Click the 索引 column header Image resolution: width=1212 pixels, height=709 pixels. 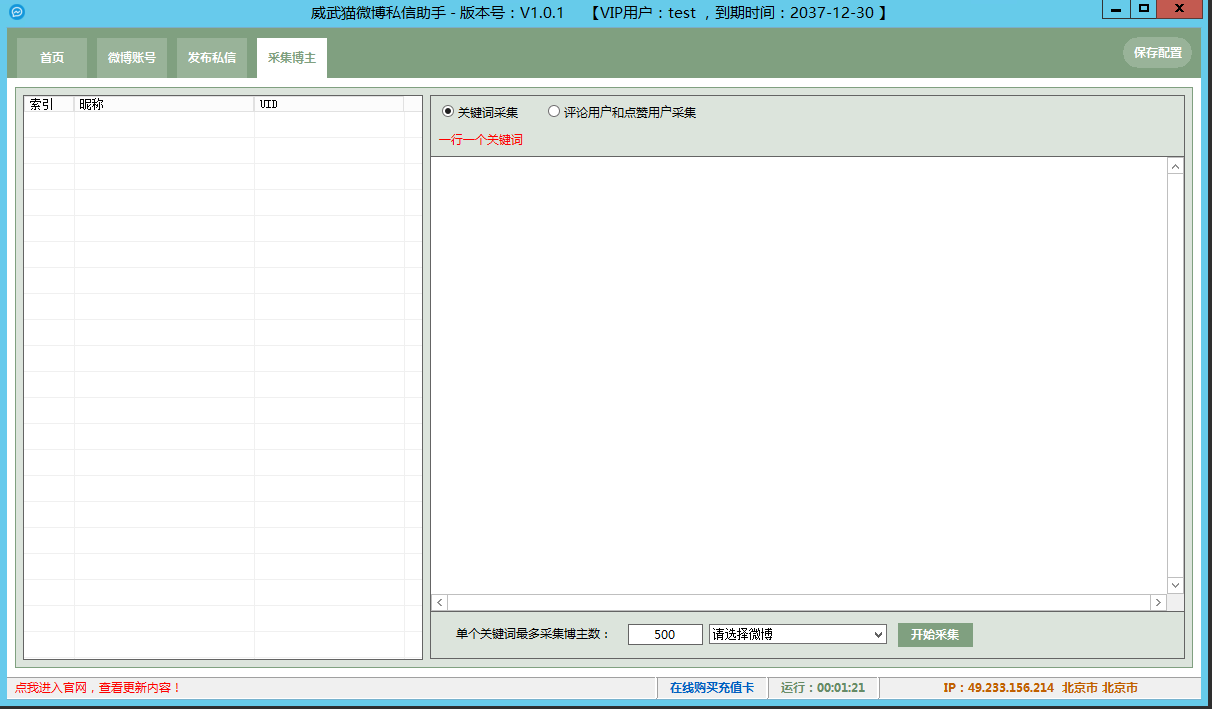coord(49,104)
